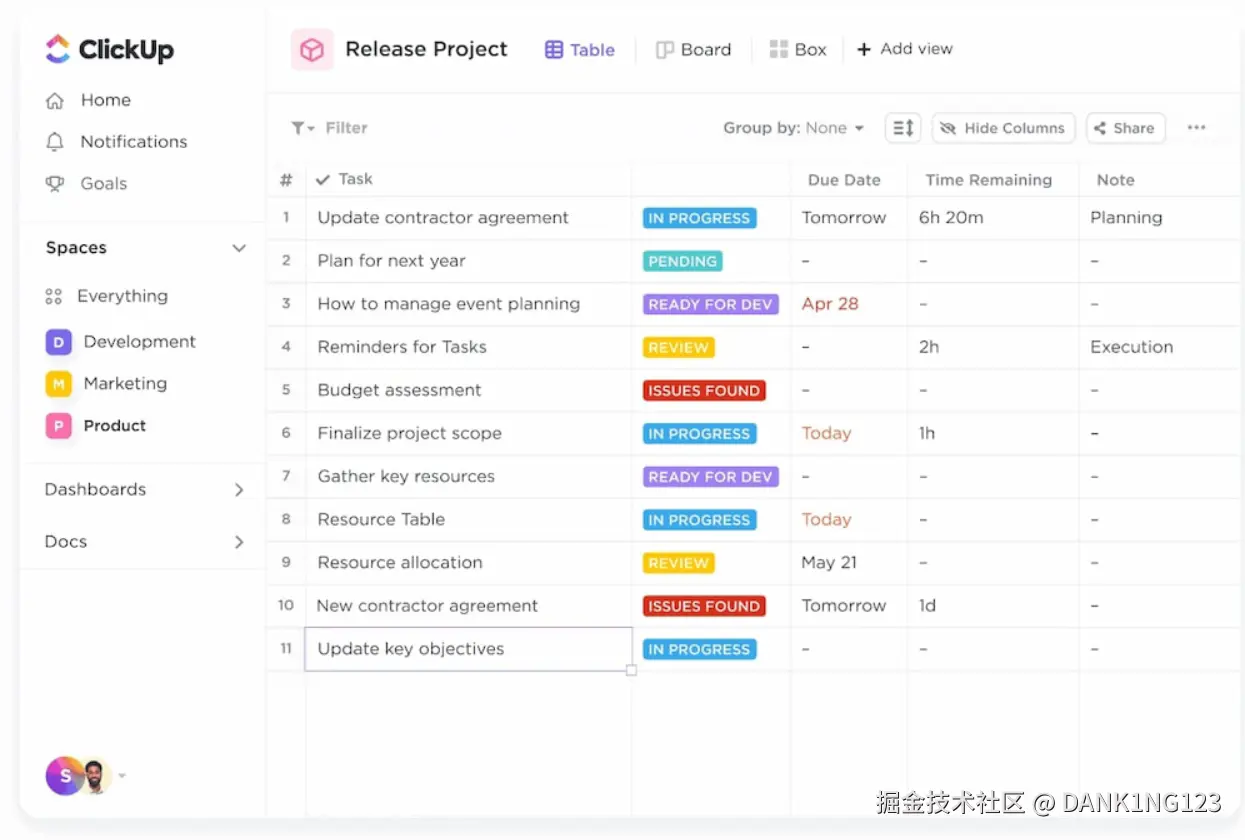The width and height of the screenshot is (1245, 840).
Task: Click the "Execution" note cell
Action: click(1131, 347)
